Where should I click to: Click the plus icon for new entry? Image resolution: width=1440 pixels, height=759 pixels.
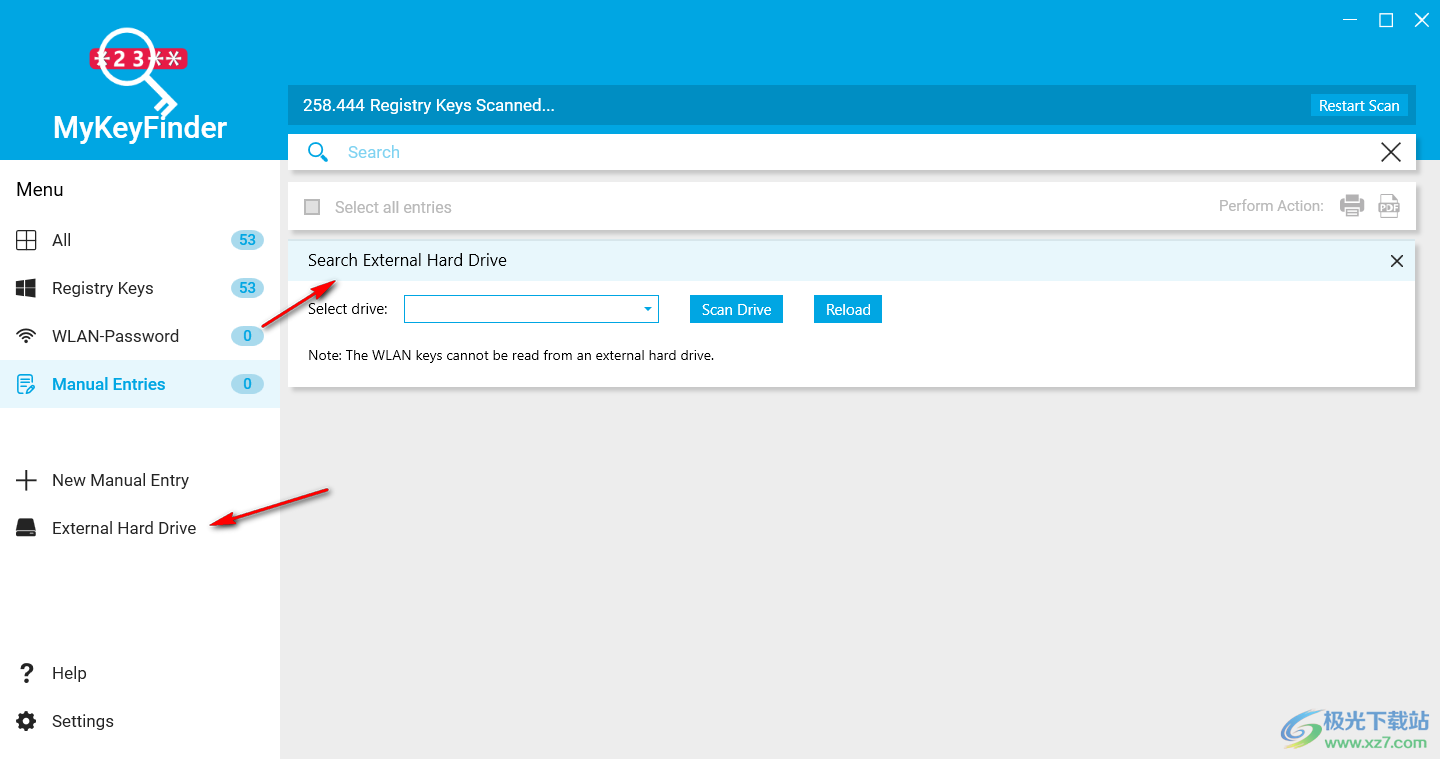click(x=26, y=480)
